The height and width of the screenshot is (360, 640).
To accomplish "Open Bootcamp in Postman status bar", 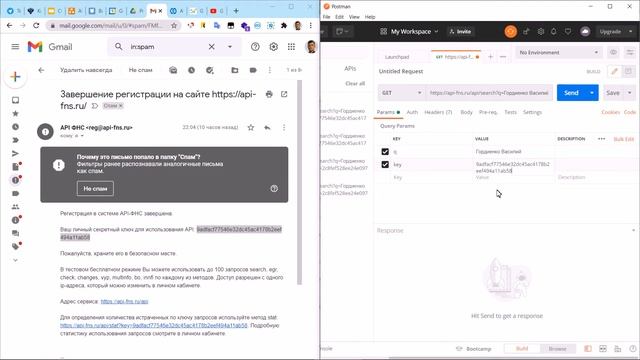I will pos(474,349).
